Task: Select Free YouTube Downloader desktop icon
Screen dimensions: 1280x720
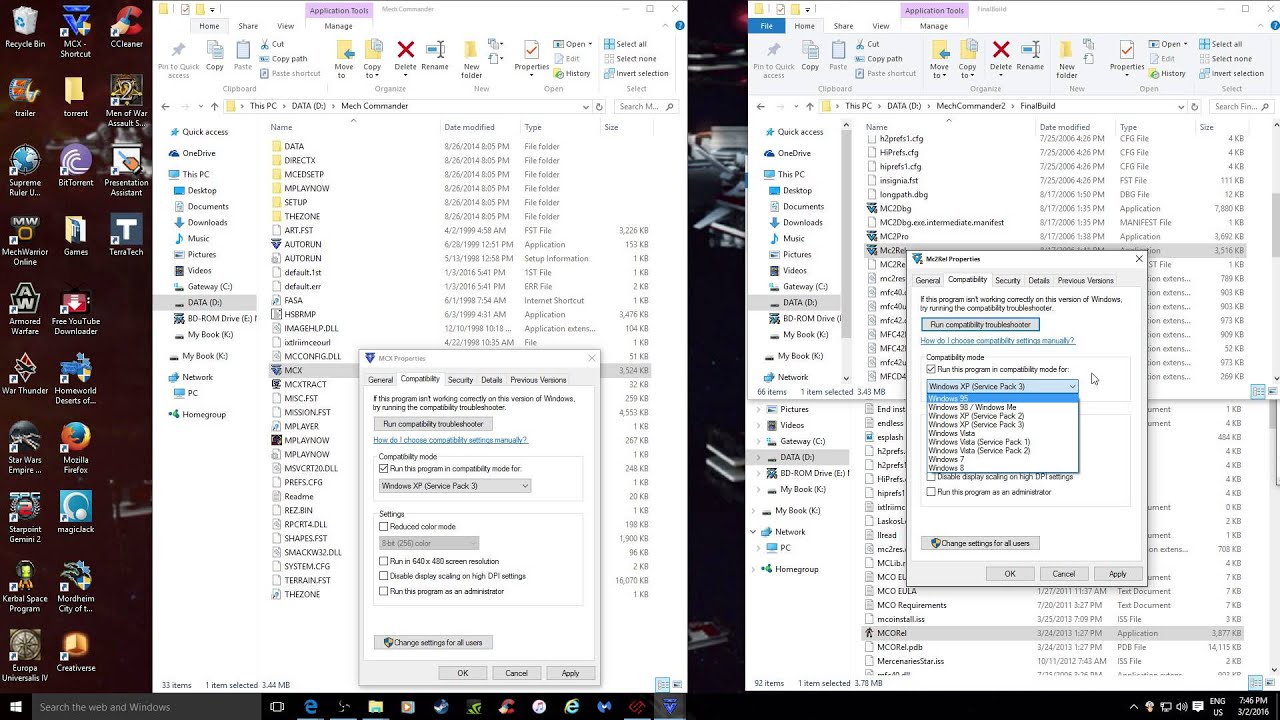Action: pyautogui.click(x=76, y=311)
